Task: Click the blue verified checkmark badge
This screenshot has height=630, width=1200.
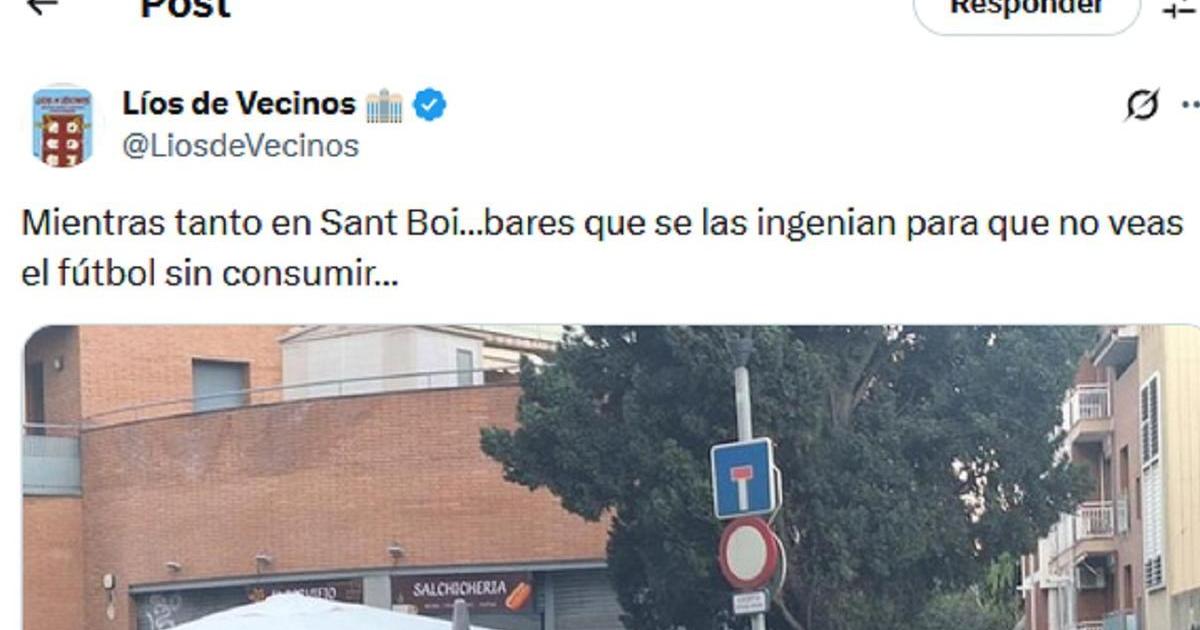Action: click(430, 104)
